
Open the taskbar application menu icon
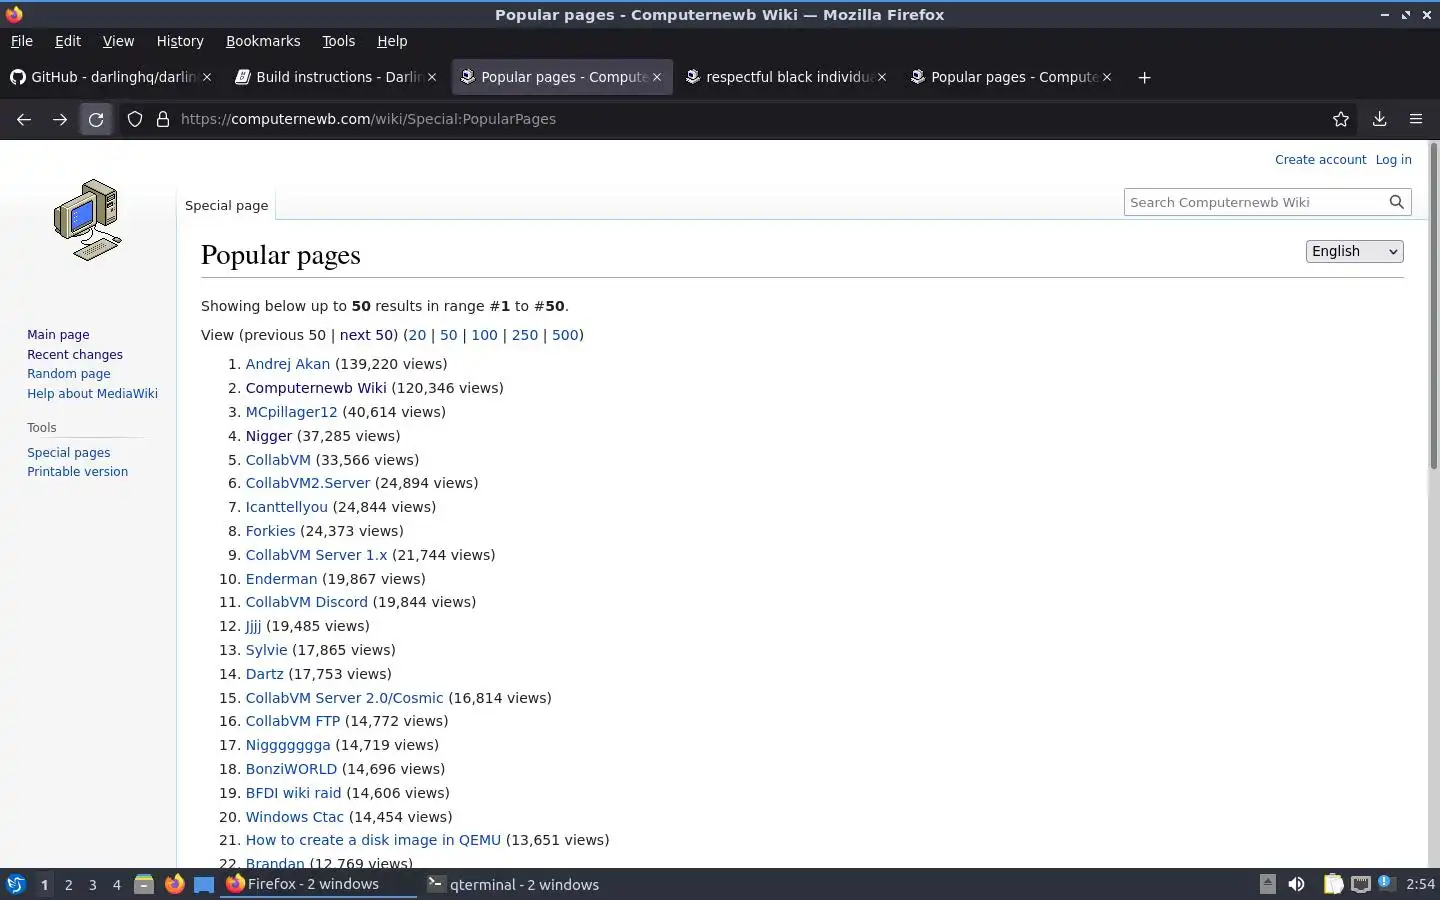16,884
